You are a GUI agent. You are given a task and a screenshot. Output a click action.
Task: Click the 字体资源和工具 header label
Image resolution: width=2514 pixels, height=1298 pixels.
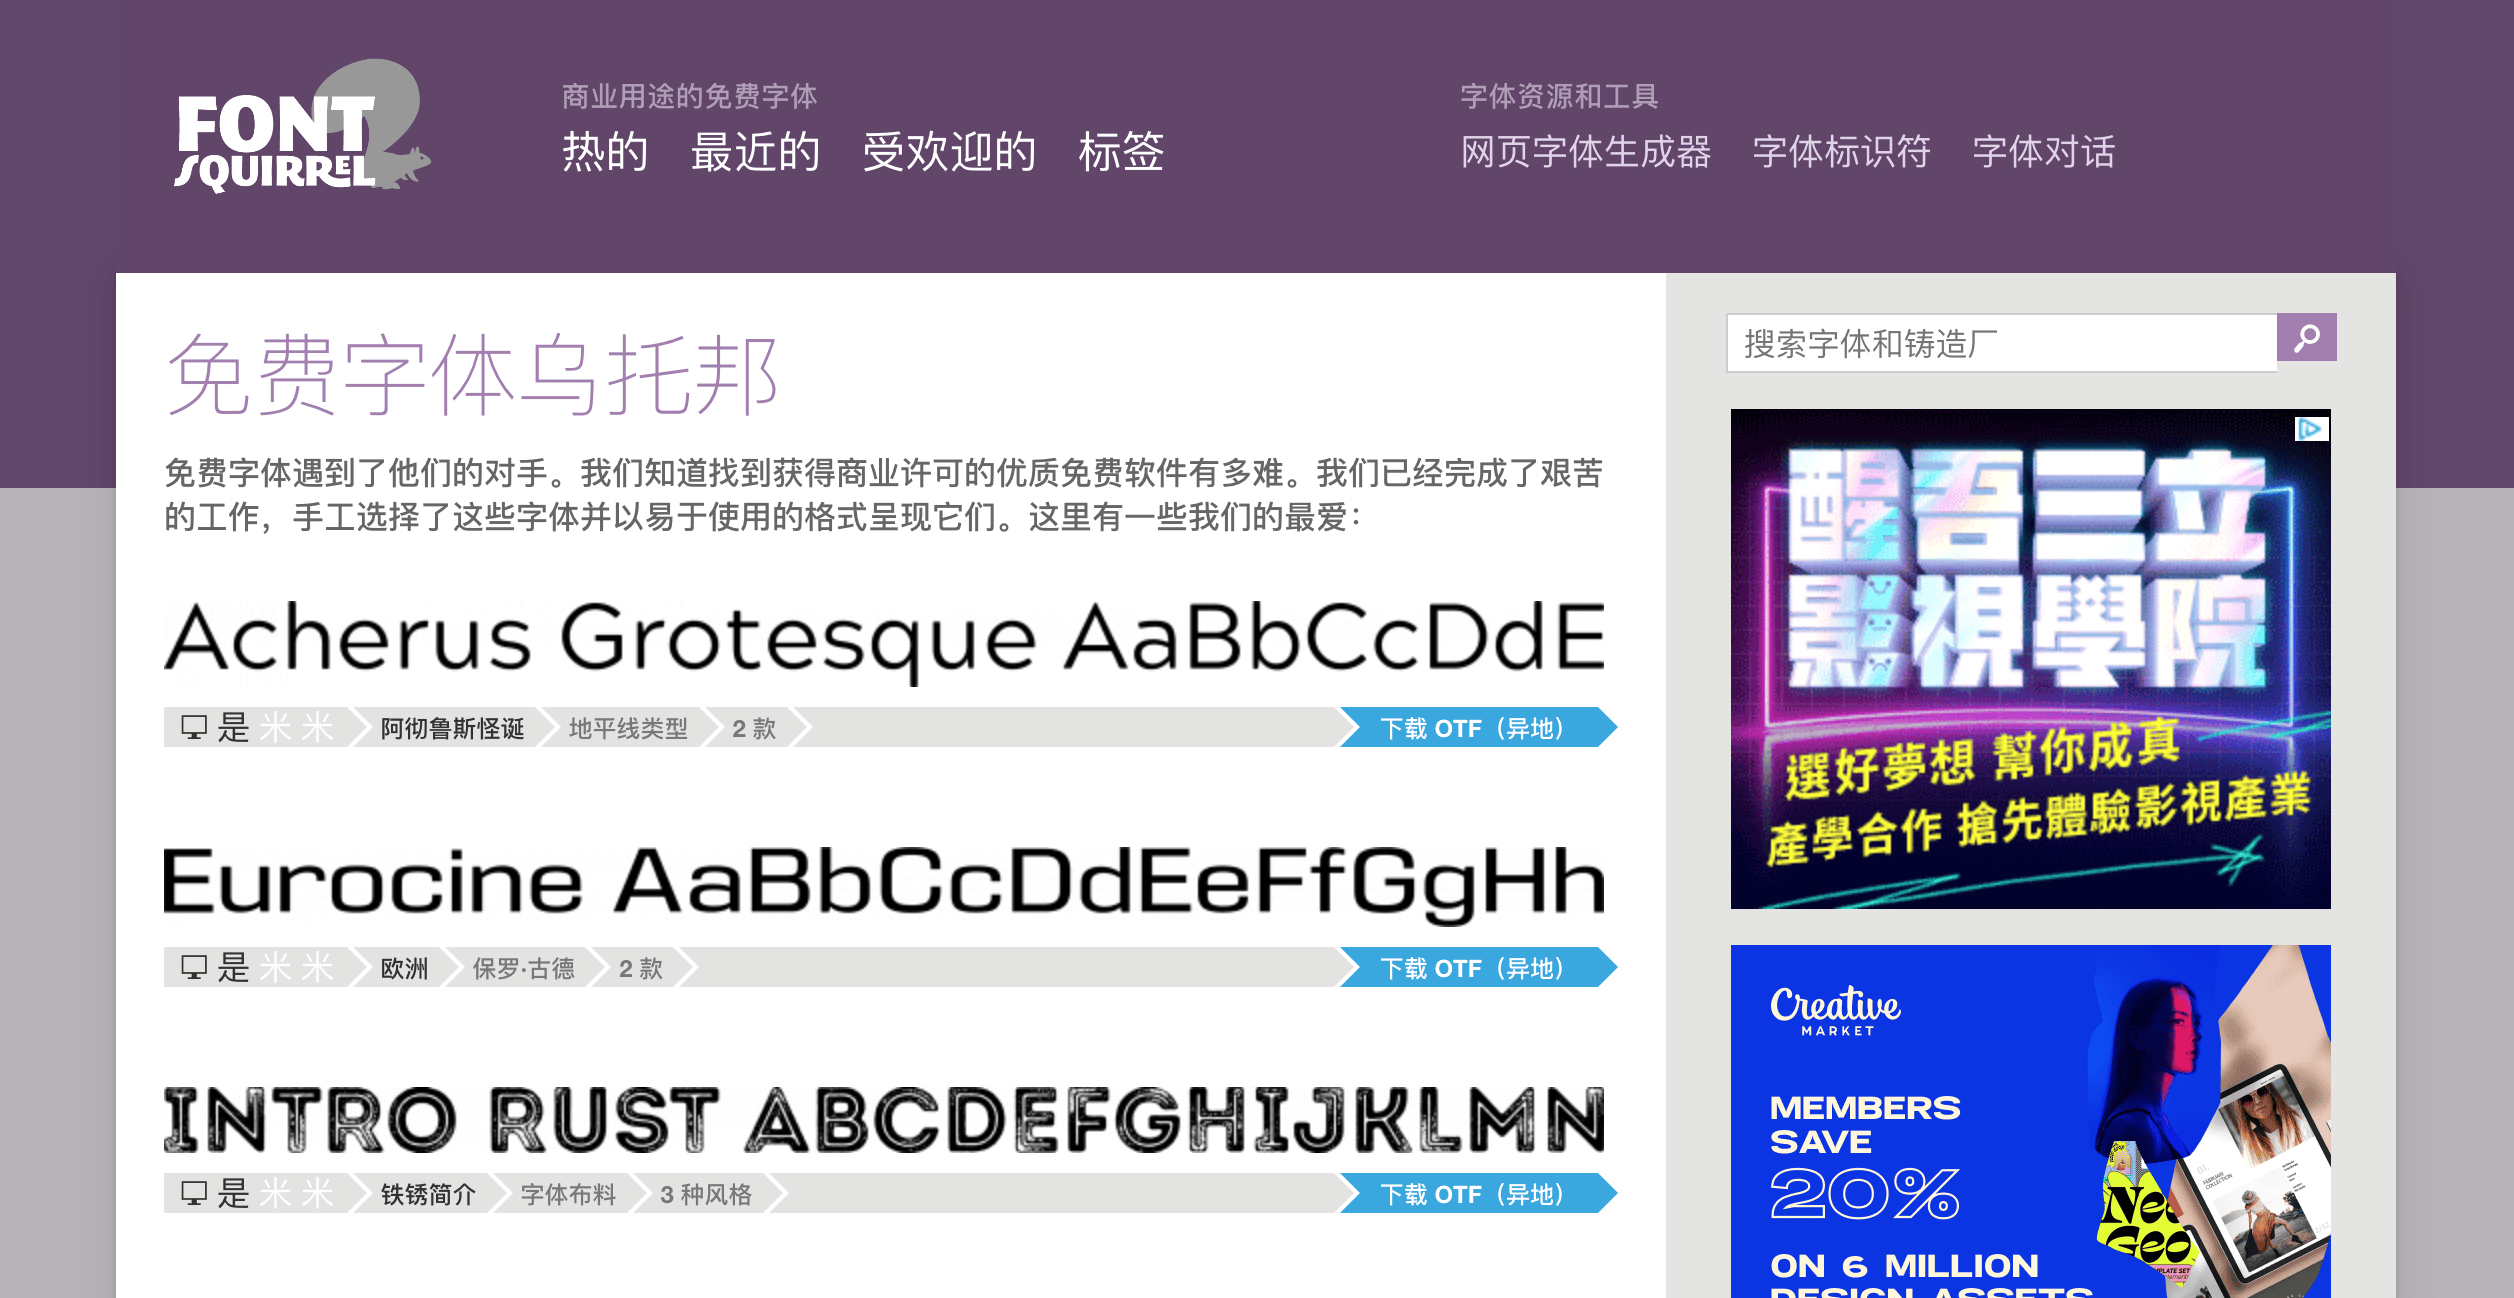pyautogui.click(x=1559, y=96)
